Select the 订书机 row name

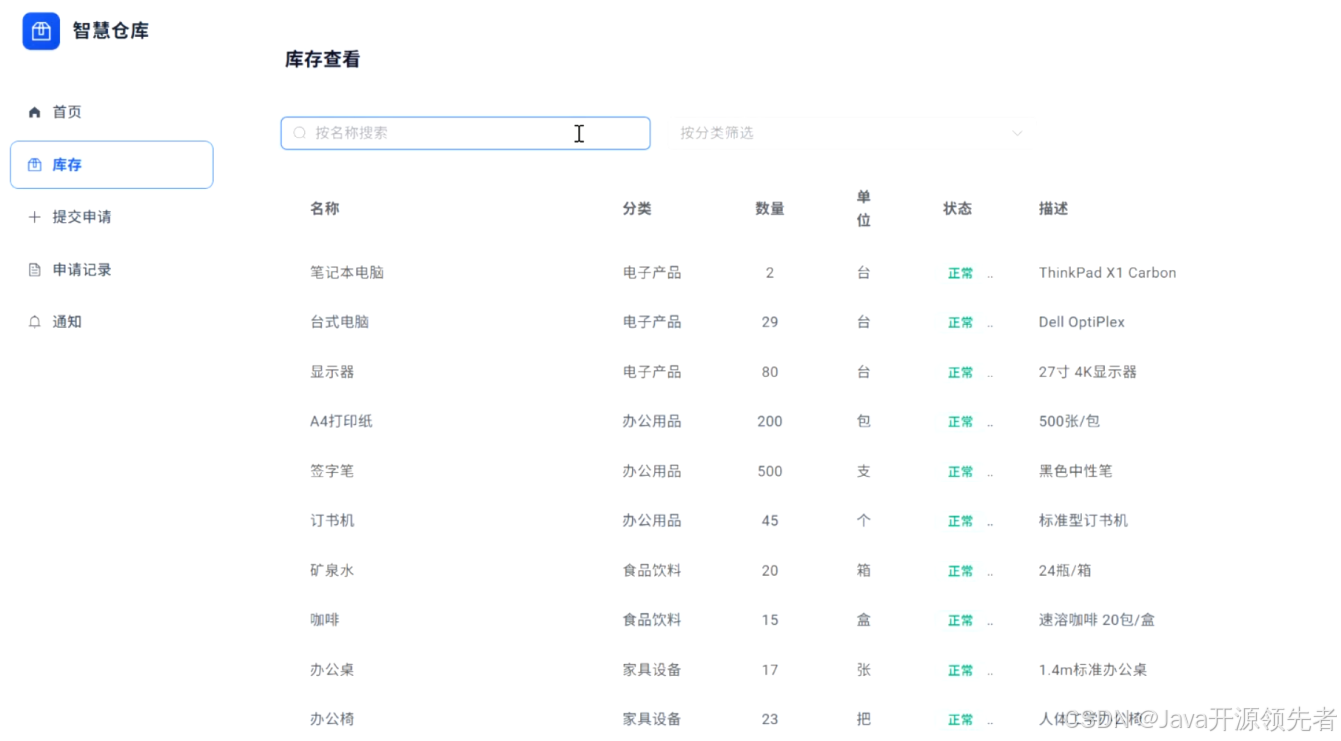332,521
